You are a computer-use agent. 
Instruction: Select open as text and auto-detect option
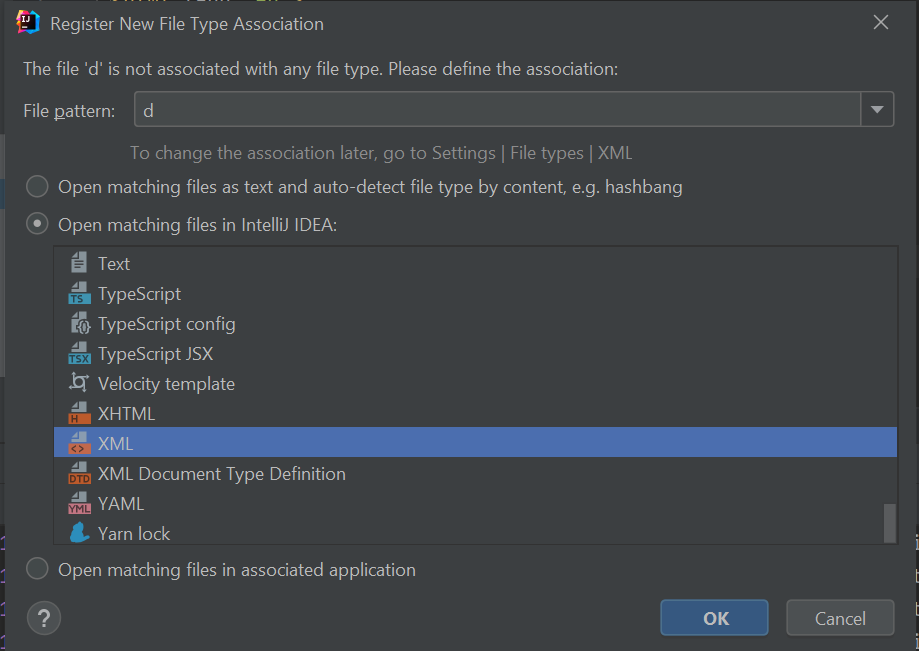point(37,186)
